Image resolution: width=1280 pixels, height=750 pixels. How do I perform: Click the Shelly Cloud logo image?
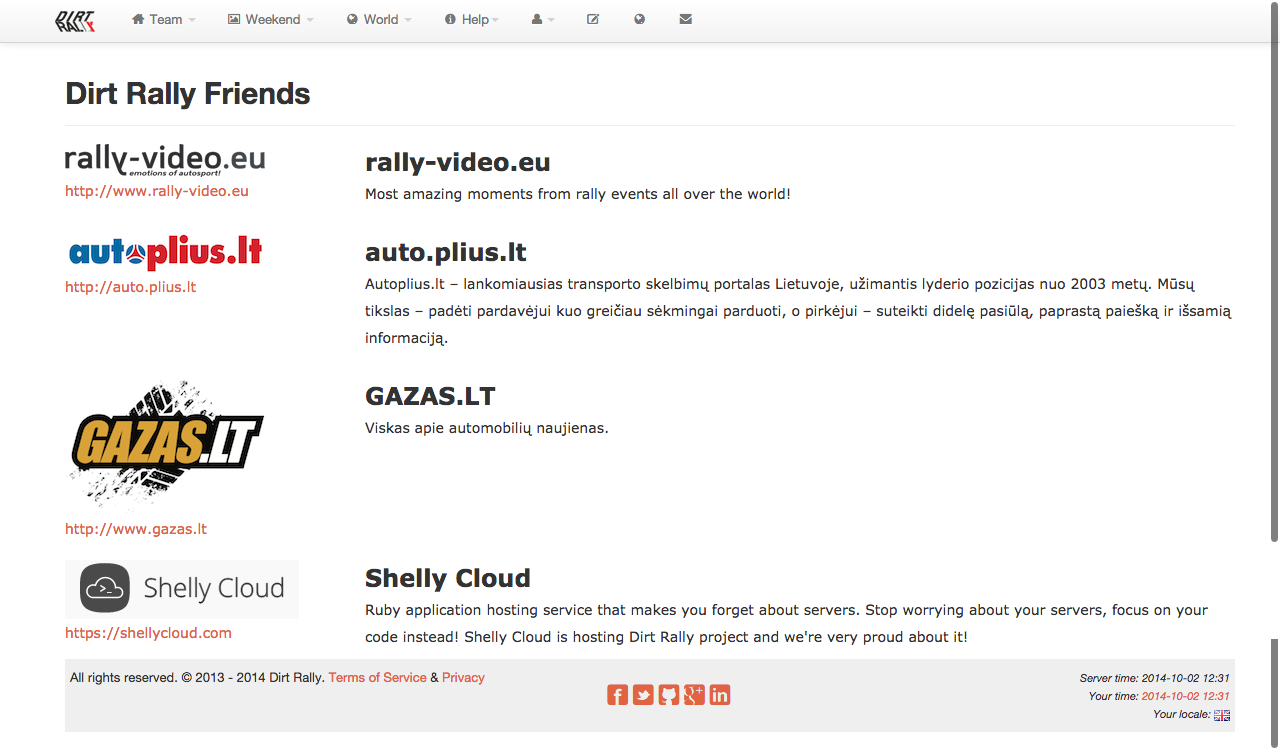(x=182, y=589)
